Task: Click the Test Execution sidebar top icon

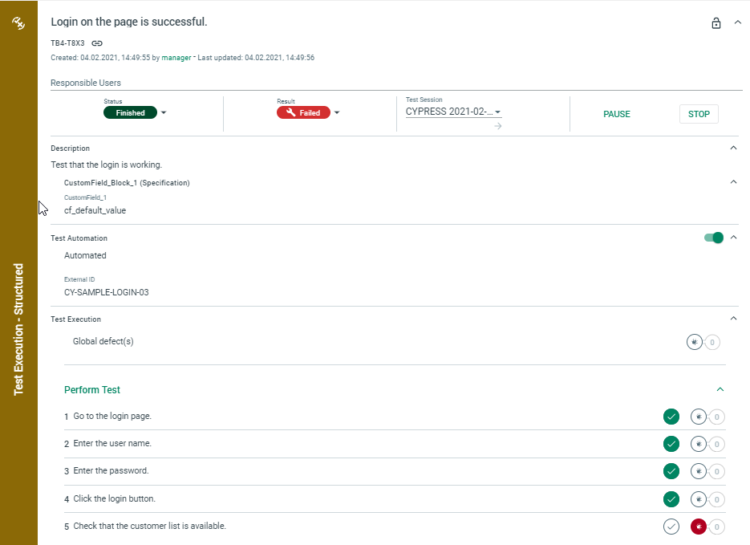Action: [x=18, y=22]
